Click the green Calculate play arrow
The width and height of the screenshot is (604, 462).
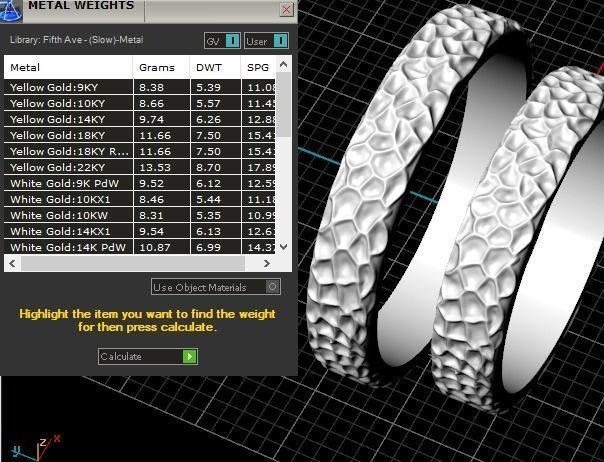point(190,356)
